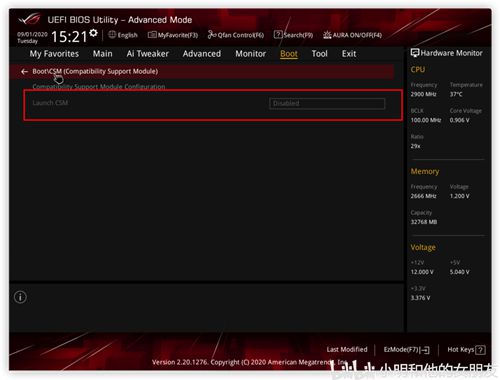Open Hot Keys help icon

pos(480,350)
